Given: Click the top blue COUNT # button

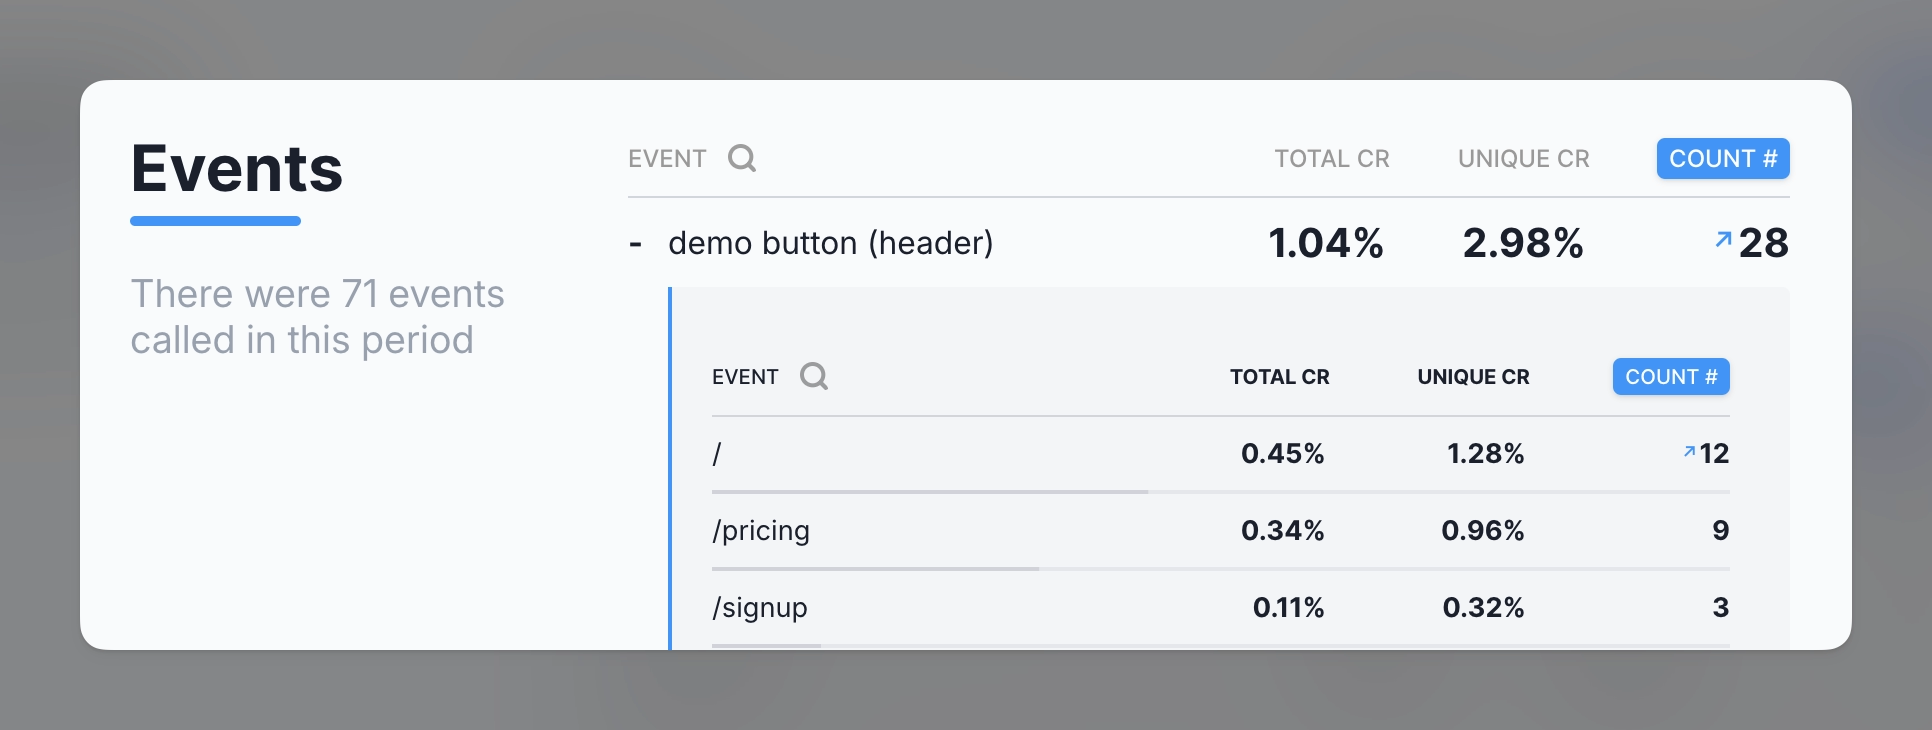Looking at the screenshot, I should [1722, 159].
